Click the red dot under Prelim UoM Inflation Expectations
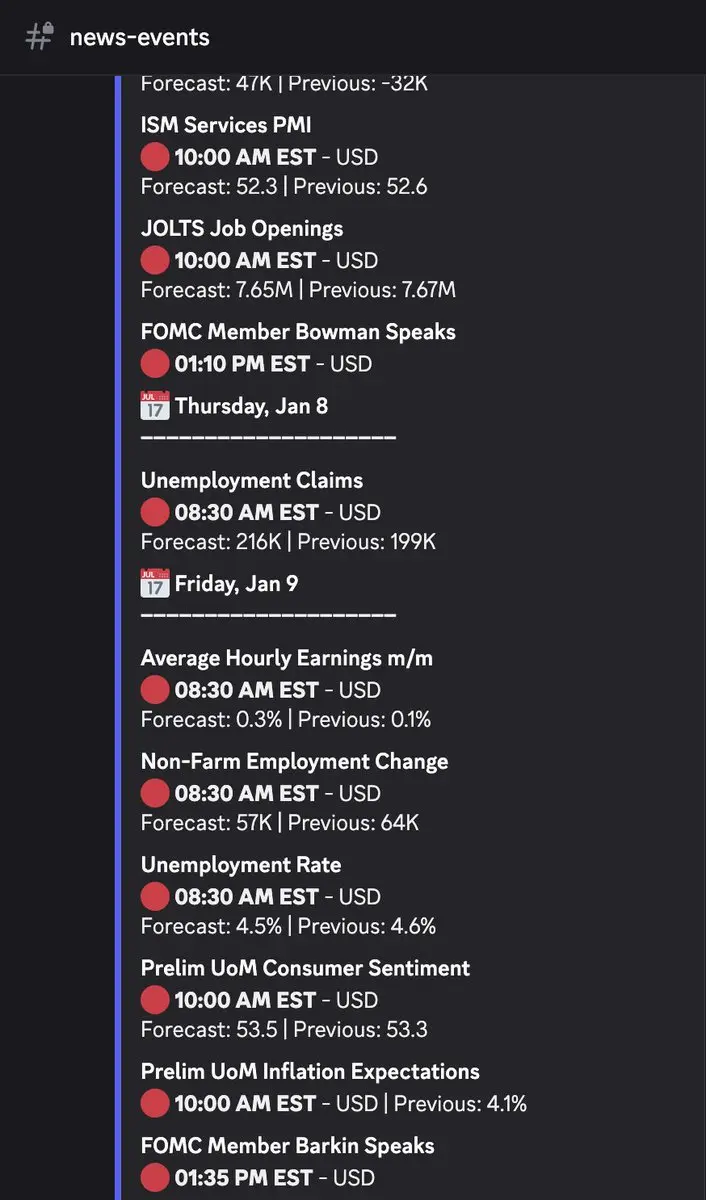This screenshot has width=706, height=1200. [155, 1103]
